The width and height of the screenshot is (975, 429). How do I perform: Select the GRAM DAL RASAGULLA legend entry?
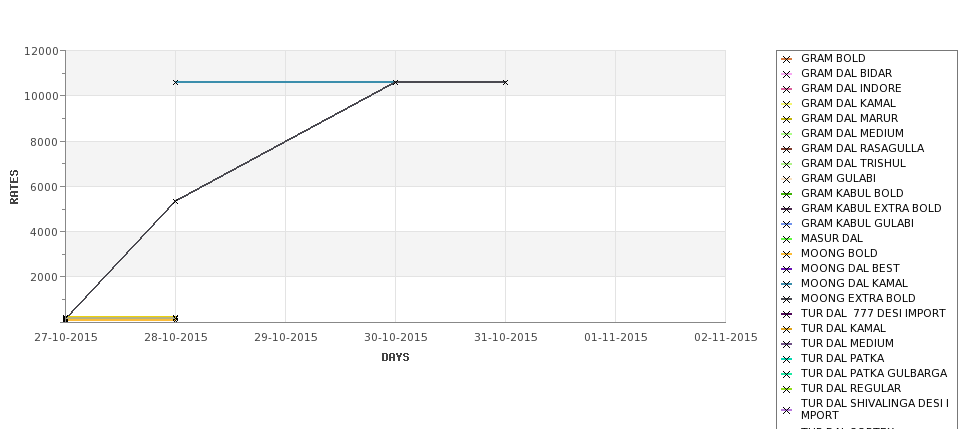tap(862, 148)
